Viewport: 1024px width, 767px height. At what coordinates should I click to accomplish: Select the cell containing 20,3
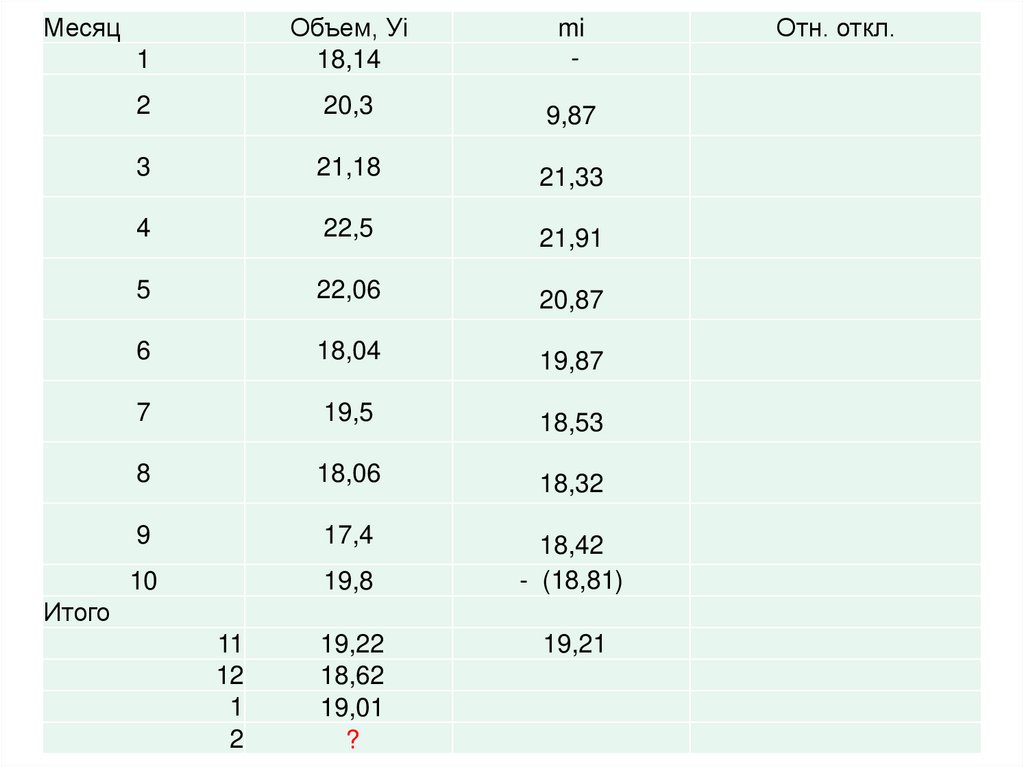tap(348, 105)
